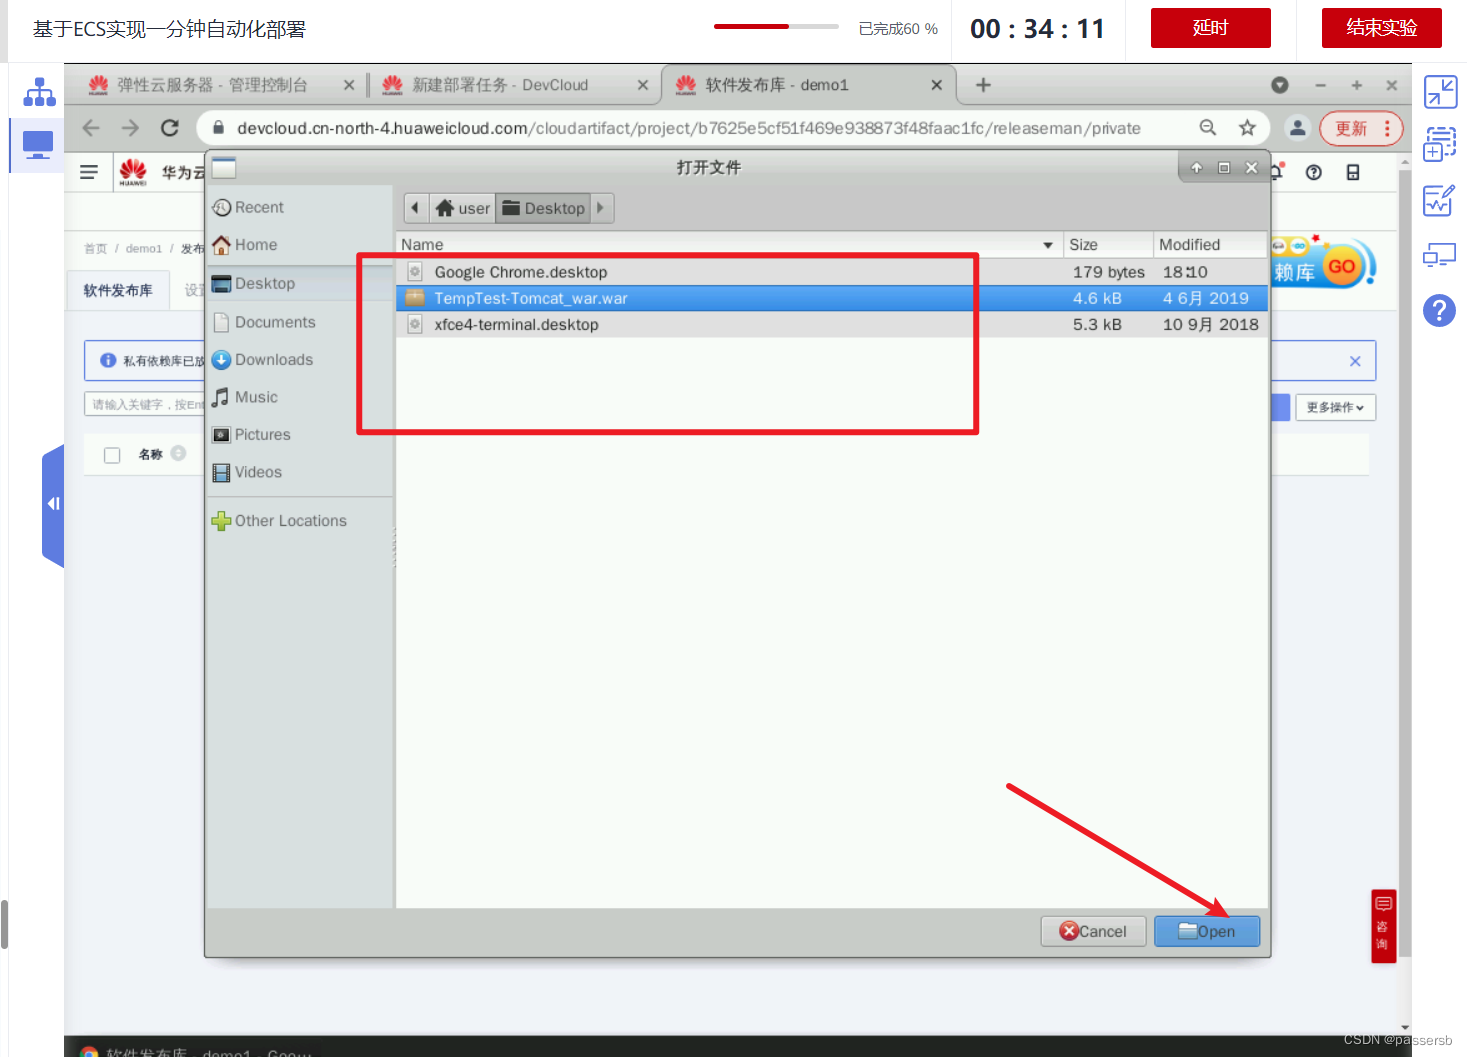Open the lab notes icon with the pencil

pos(1440,200)
